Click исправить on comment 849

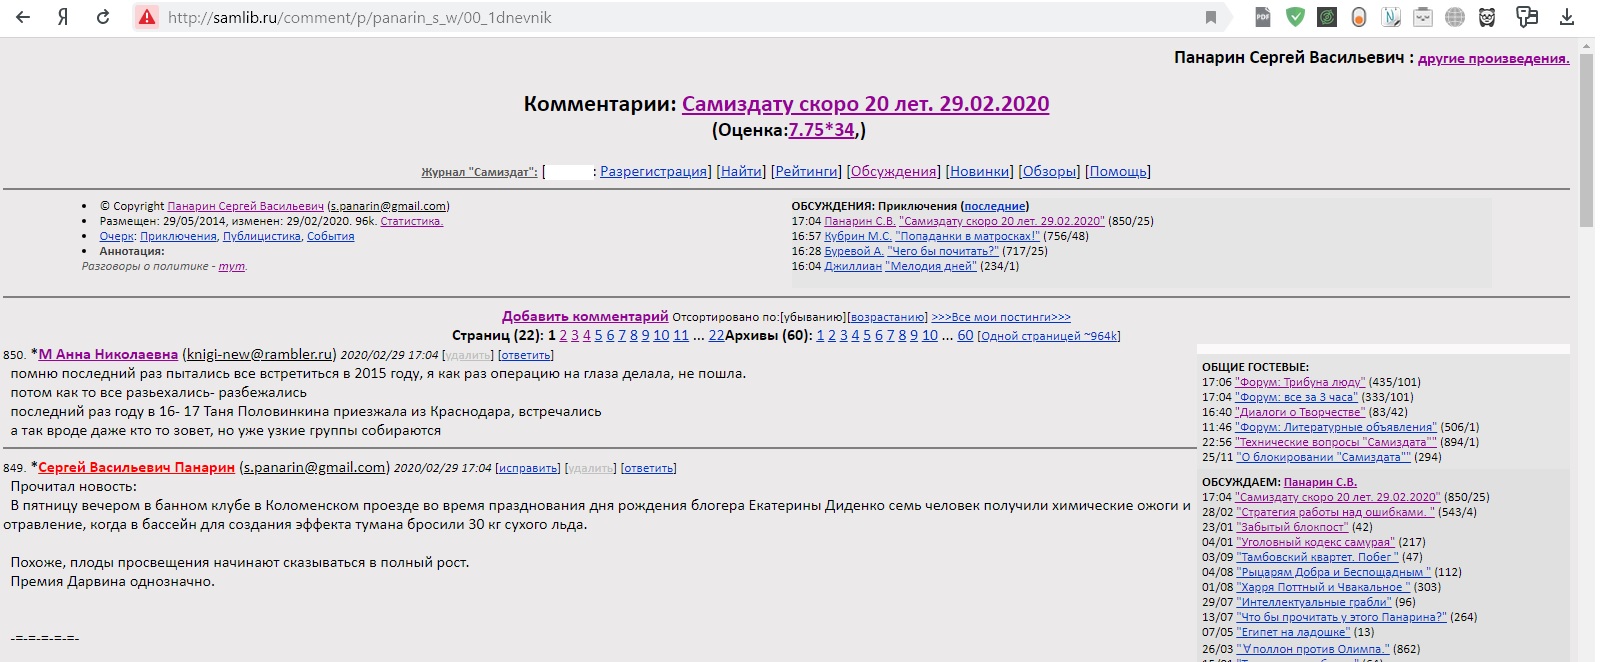pos(528,468)
